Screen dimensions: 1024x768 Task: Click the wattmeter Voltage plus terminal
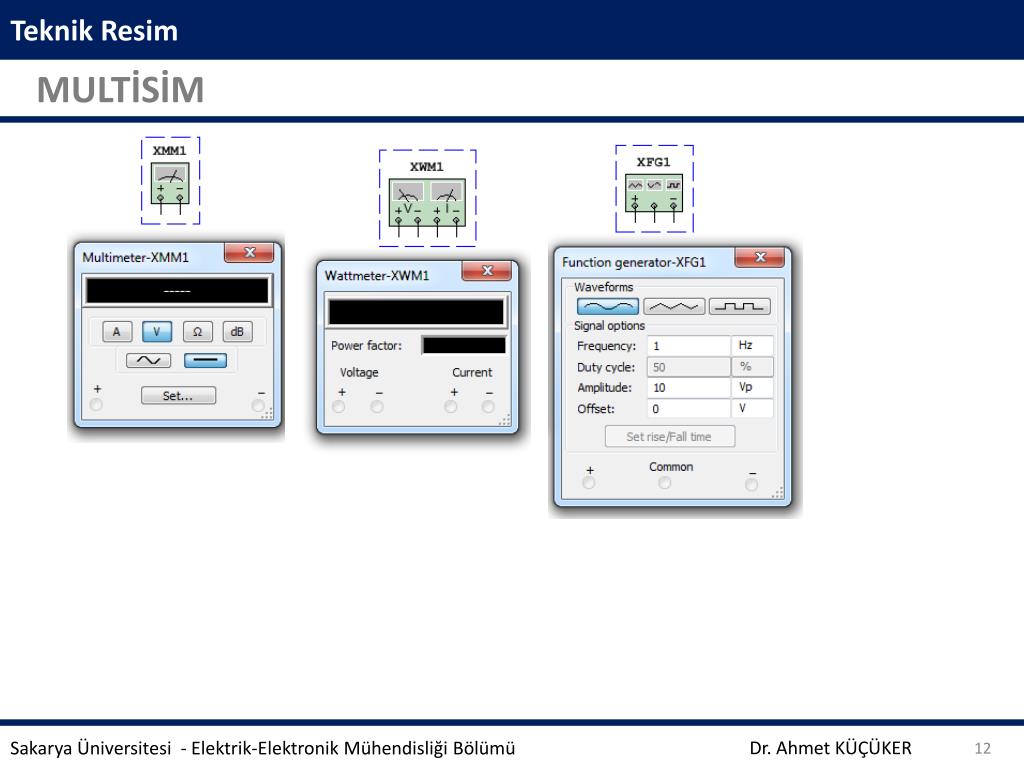click(339, 407)
